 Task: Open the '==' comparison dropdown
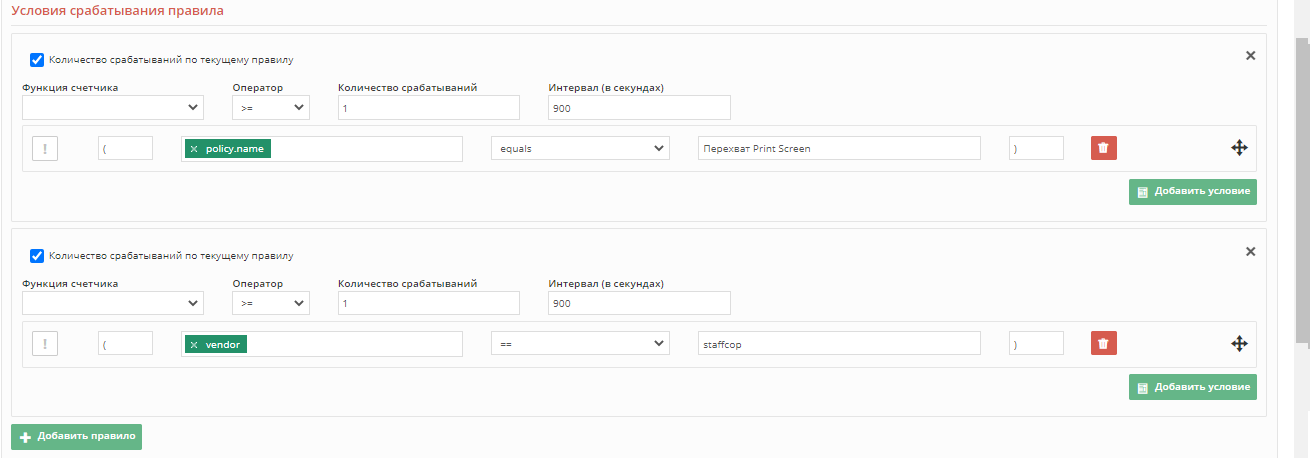pos(580,344)
